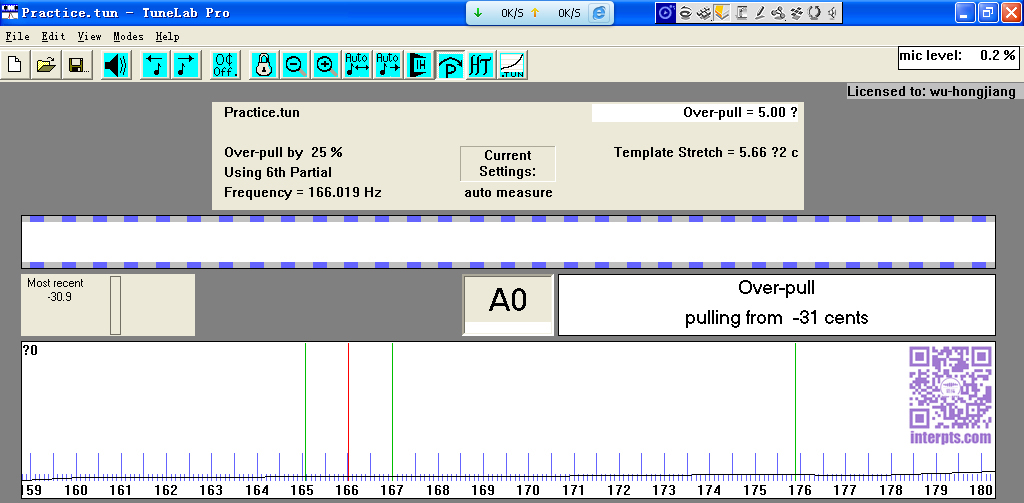
Task: Toggle the over-pull mode P icon
Action: pos(450,65)
